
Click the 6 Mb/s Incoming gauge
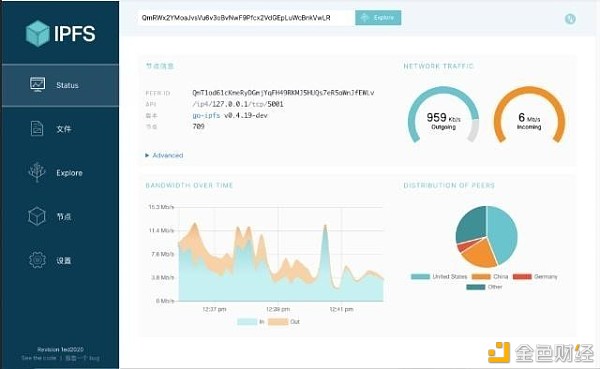coord(529,116)
